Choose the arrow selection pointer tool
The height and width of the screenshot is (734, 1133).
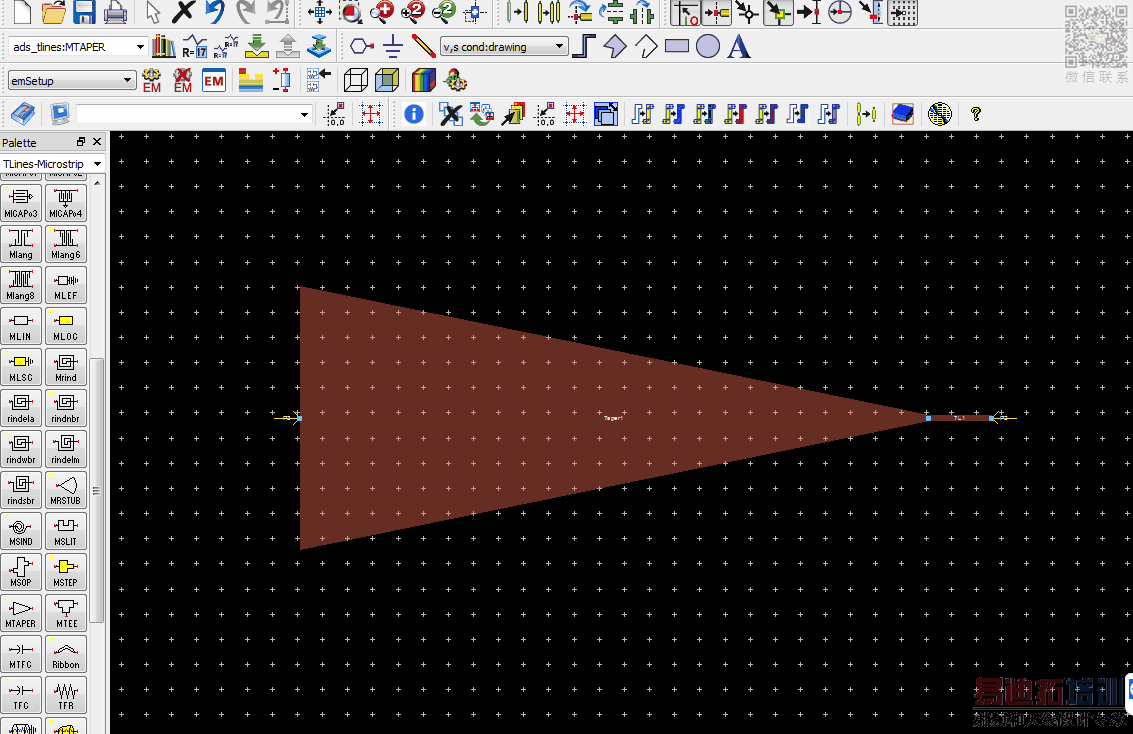[x=152, y=12]
